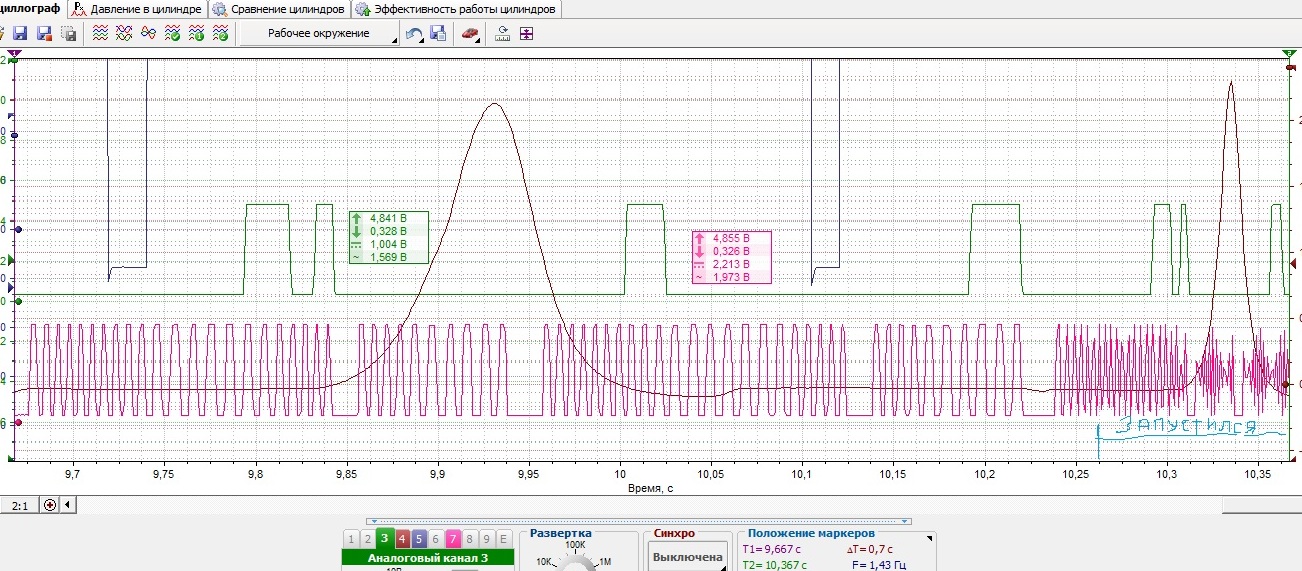
Task: Click the crossed waveforms icon
Action: point(124,34)
